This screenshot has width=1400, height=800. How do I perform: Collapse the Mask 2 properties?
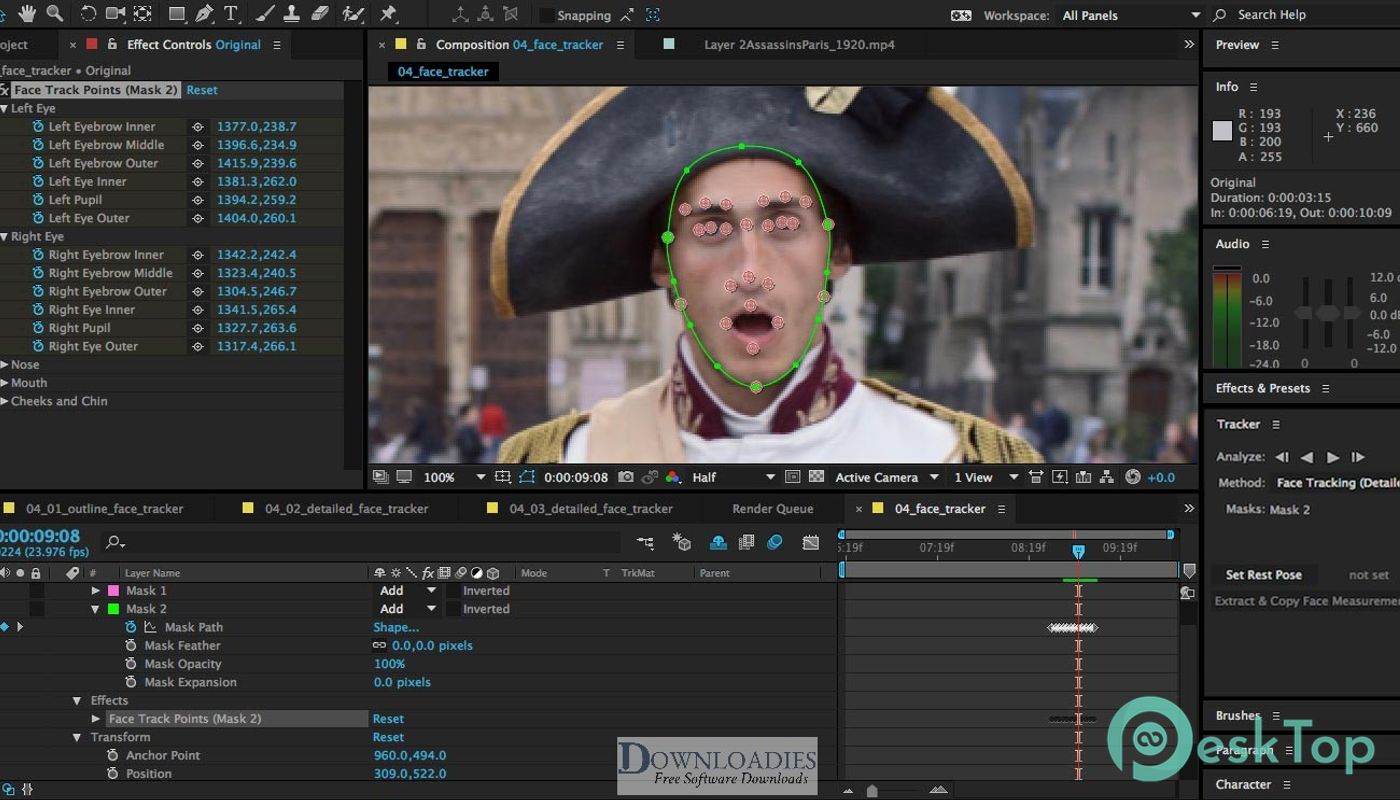tap(96, 609)
